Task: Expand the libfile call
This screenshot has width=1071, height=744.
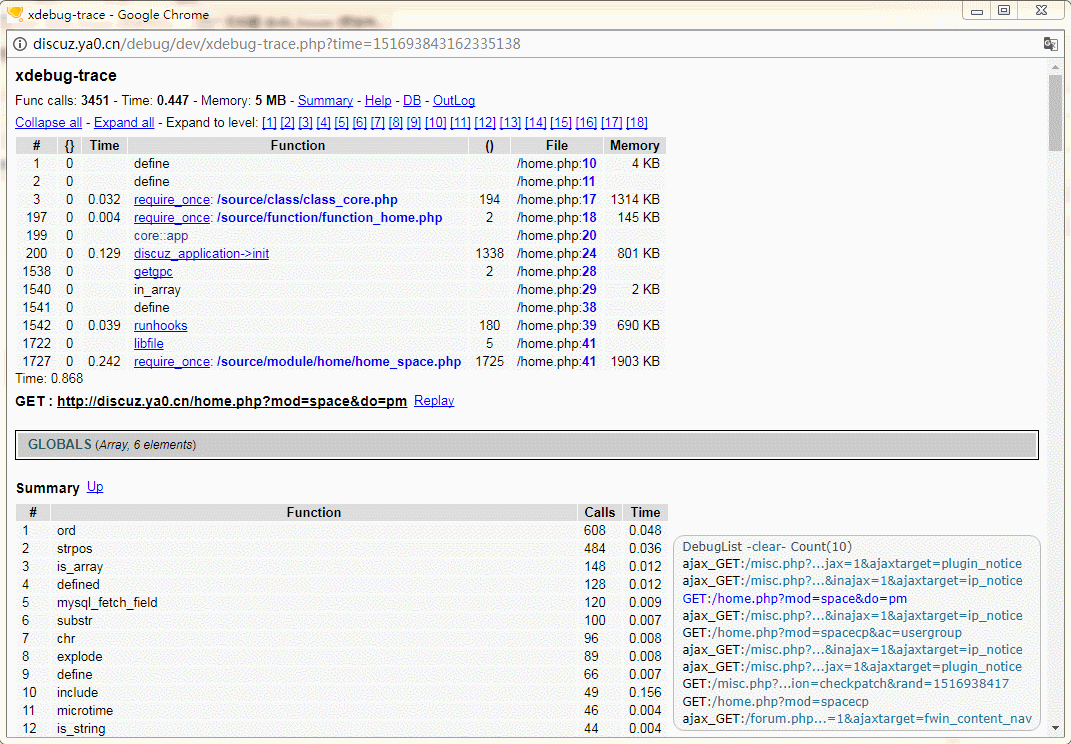Action: pyautogui.click(x=148, y=344)
